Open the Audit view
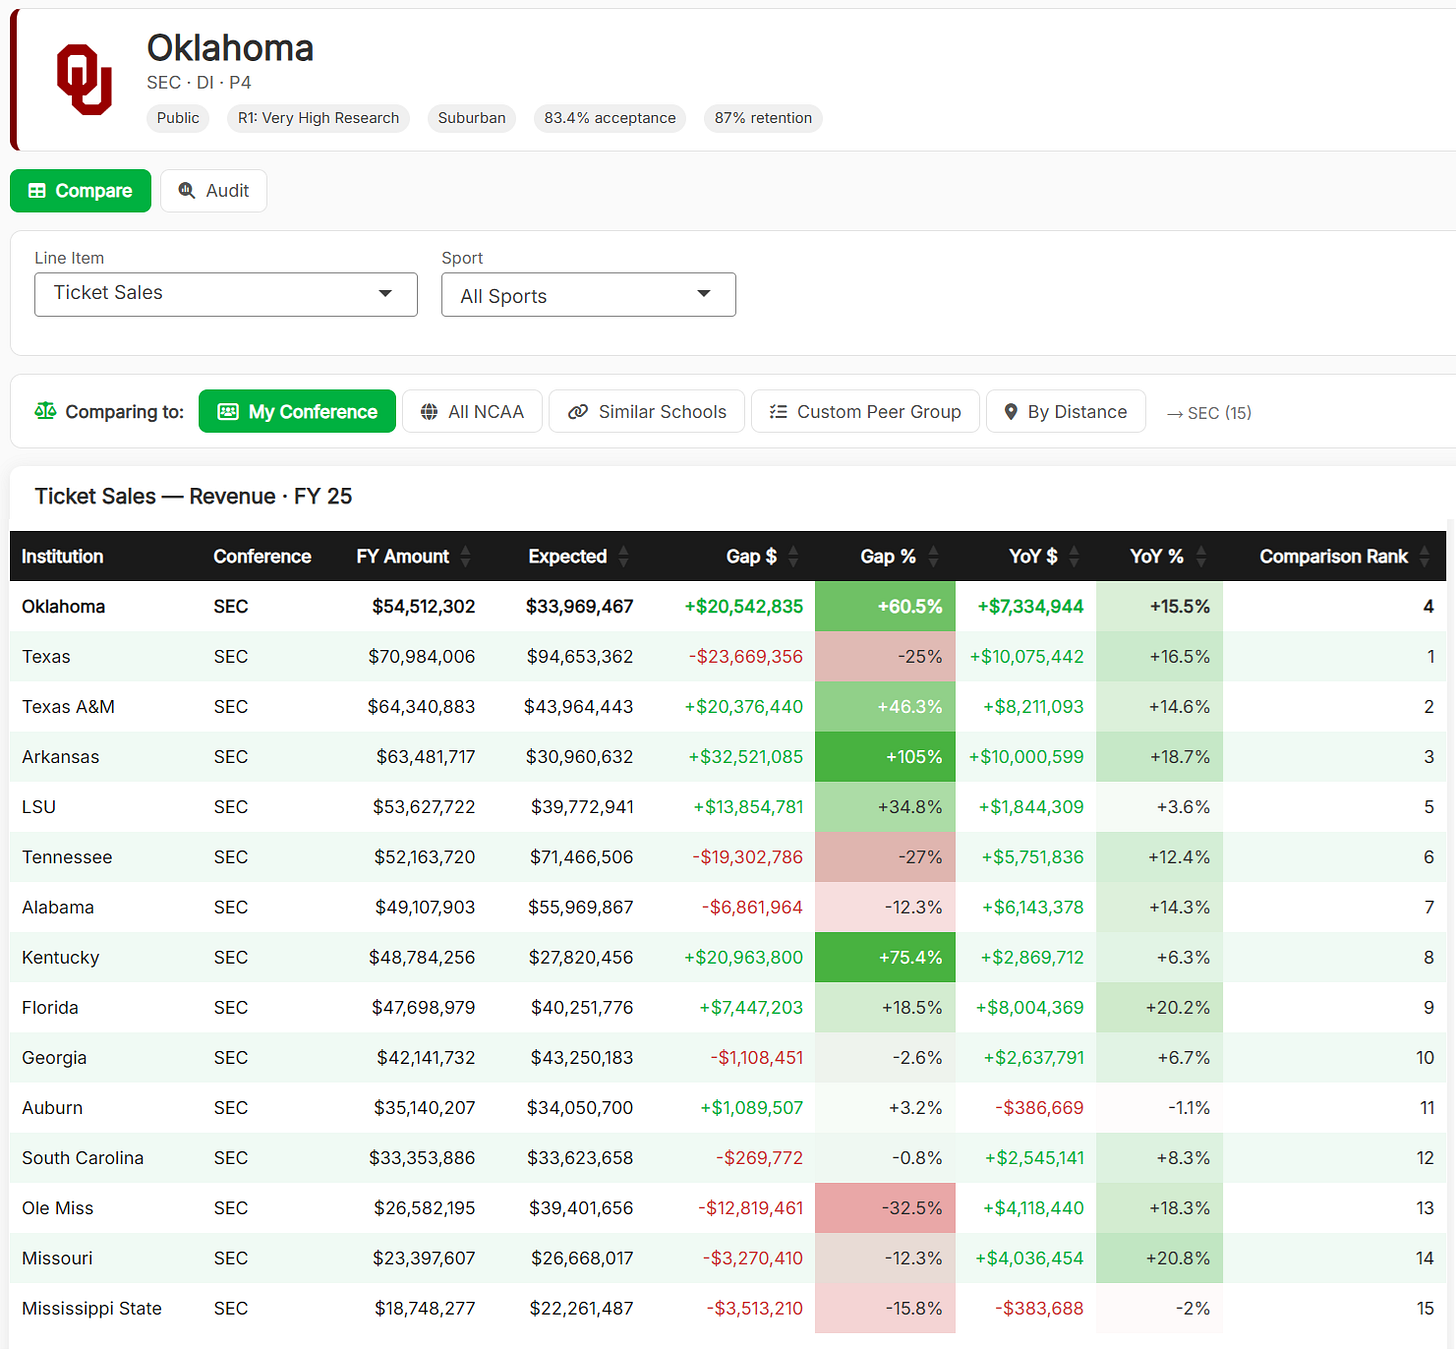Image resolution: width=1456 pixels, height=1353 pixels. 214,191
